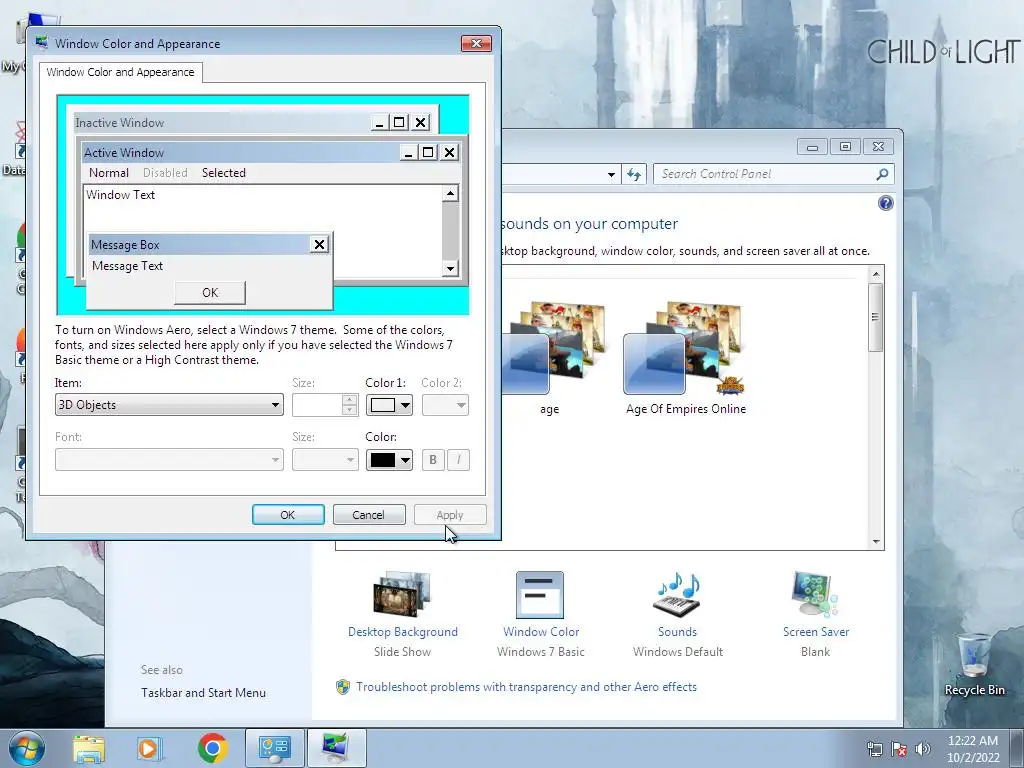
Task: Select the Age Of Empires Online theme
Action: tap(685, 357)
